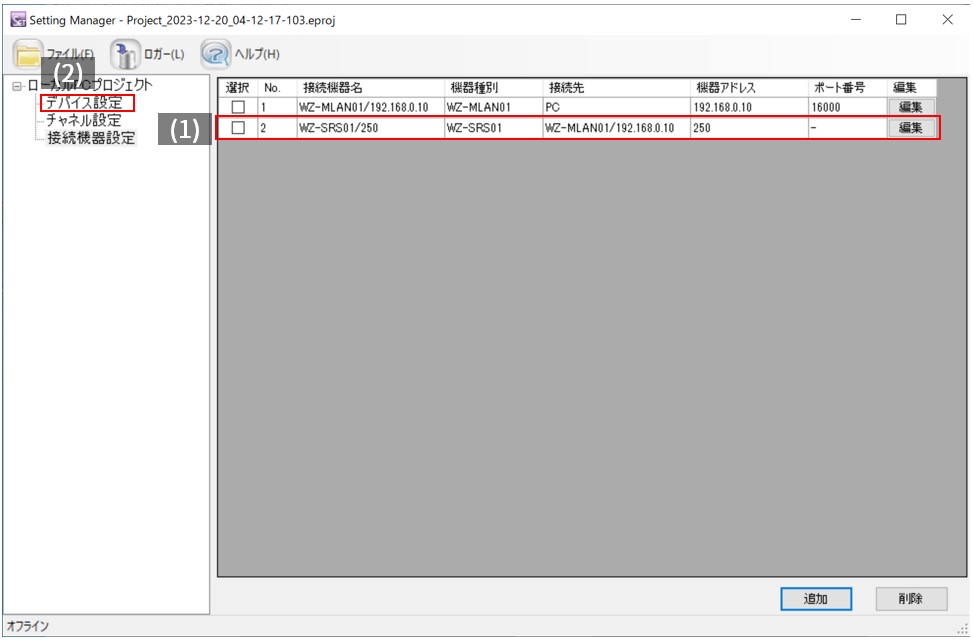Collapse the ローカルPCプロジェクト tree node
The height and width of the screenshot is (640, 973).
(x=17, y=86)
